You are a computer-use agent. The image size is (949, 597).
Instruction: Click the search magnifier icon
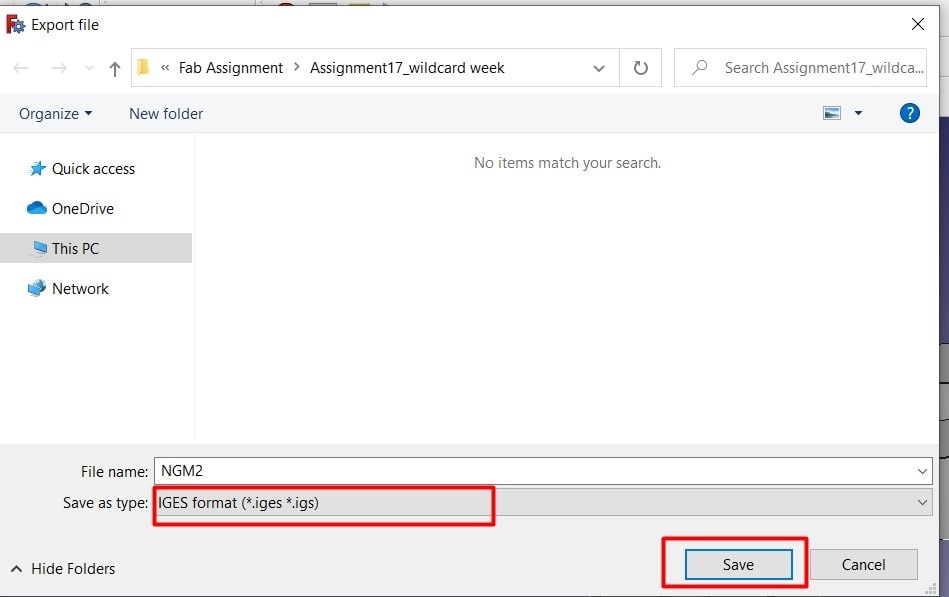(700, 68)
